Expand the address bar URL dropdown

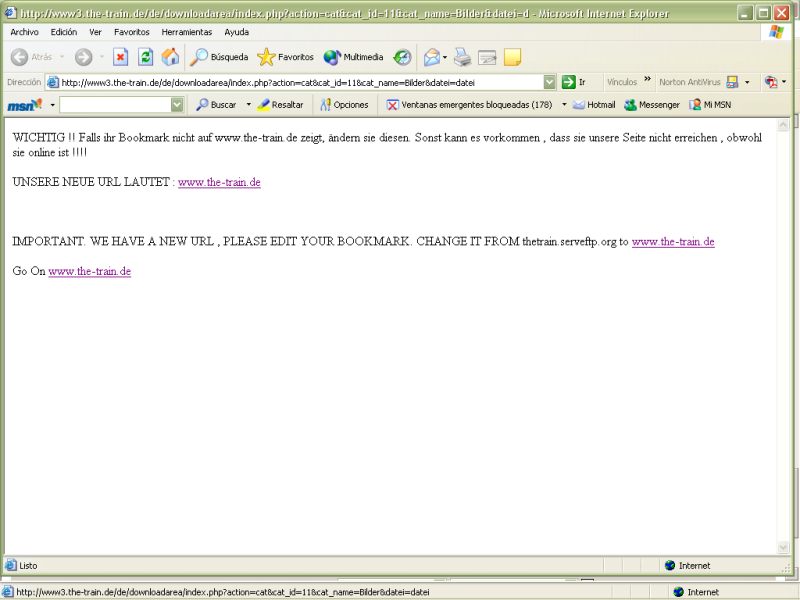click(x=549, y=82)
